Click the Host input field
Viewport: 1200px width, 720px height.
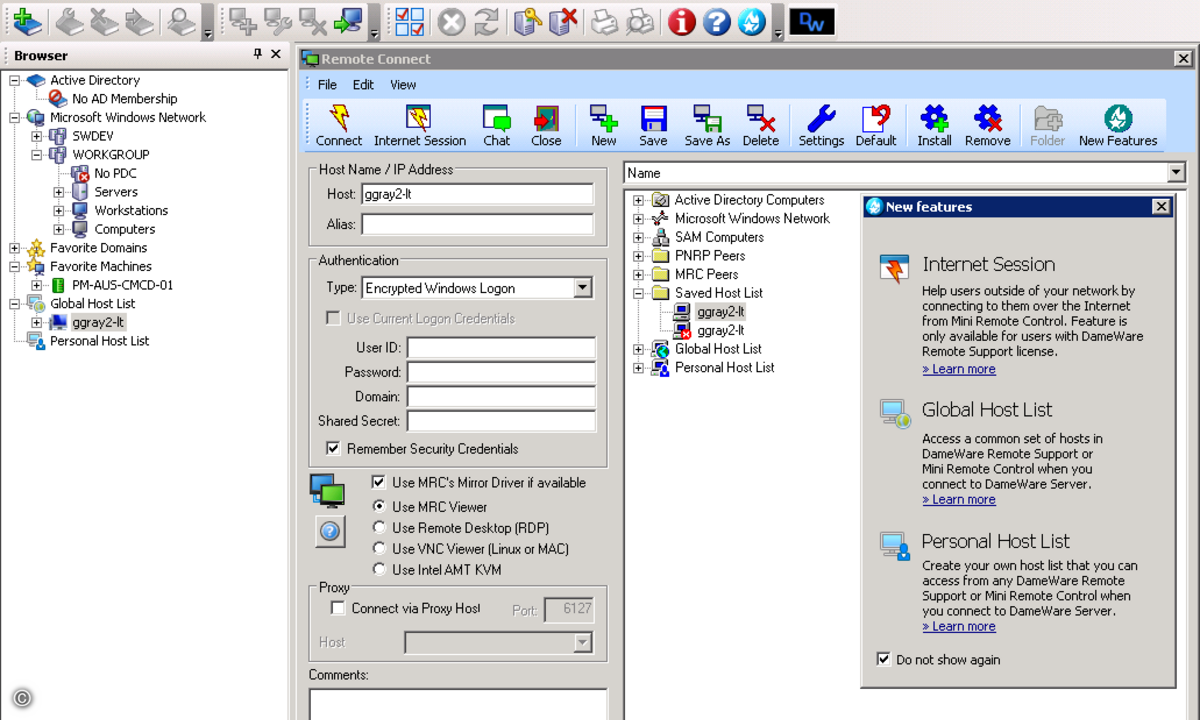click(477, 194)
